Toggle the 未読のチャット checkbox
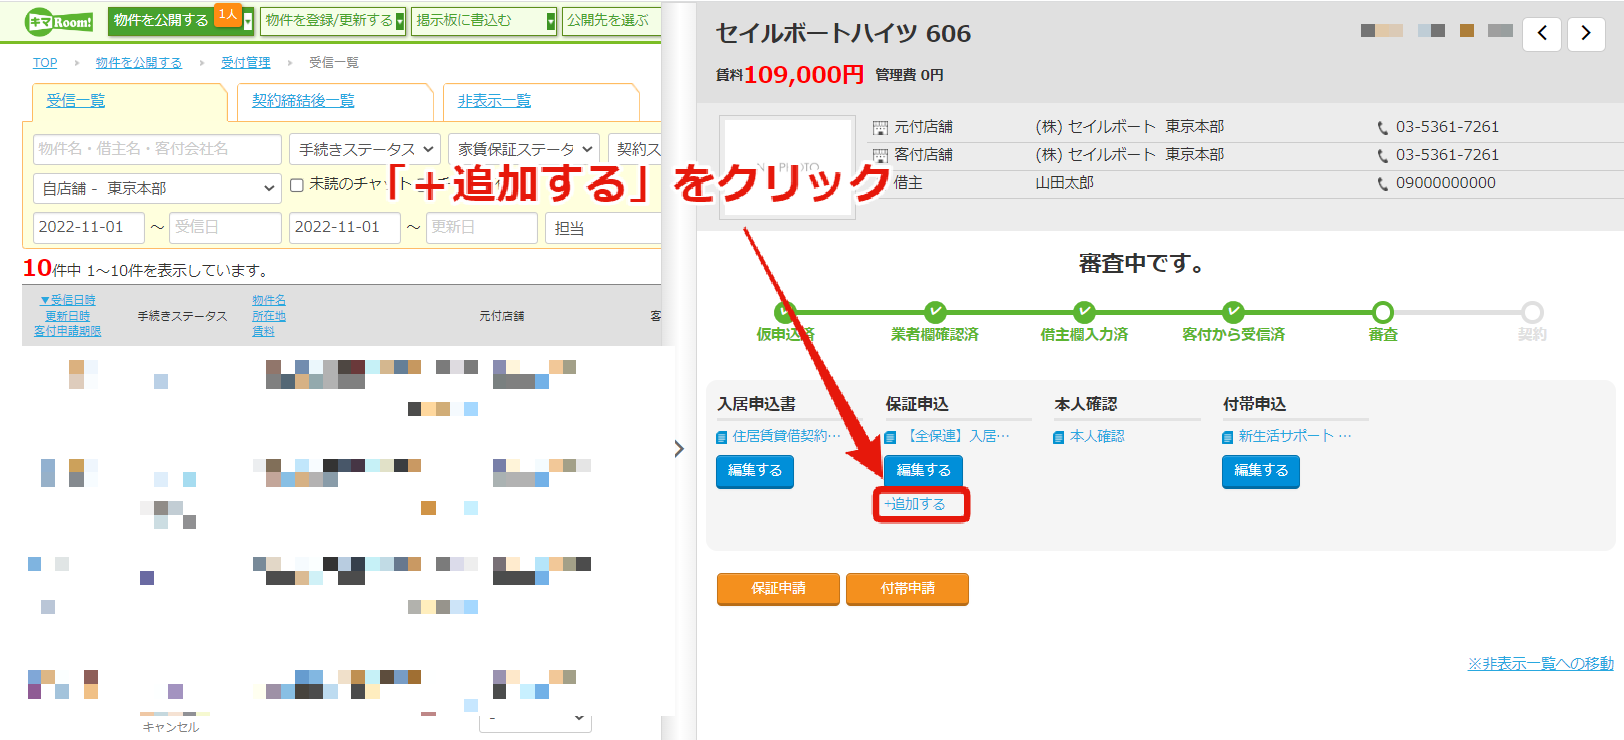The image size is (1624, 740). point(297,185)
